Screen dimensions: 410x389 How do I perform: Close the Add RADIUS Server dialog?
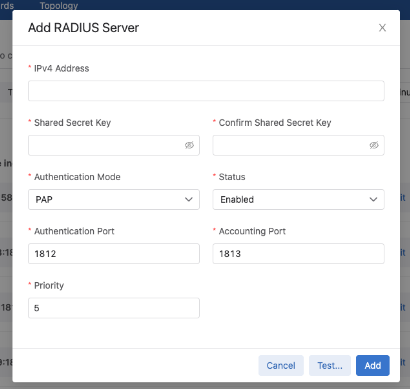[382, 28]
